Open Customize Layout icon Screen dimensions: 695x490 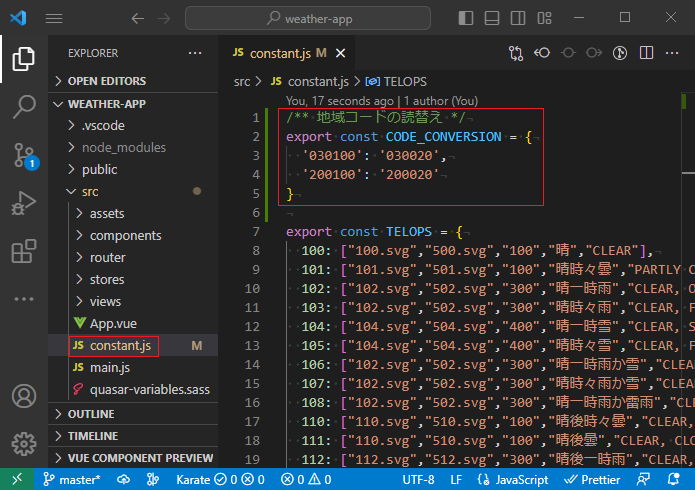(544, 18)
